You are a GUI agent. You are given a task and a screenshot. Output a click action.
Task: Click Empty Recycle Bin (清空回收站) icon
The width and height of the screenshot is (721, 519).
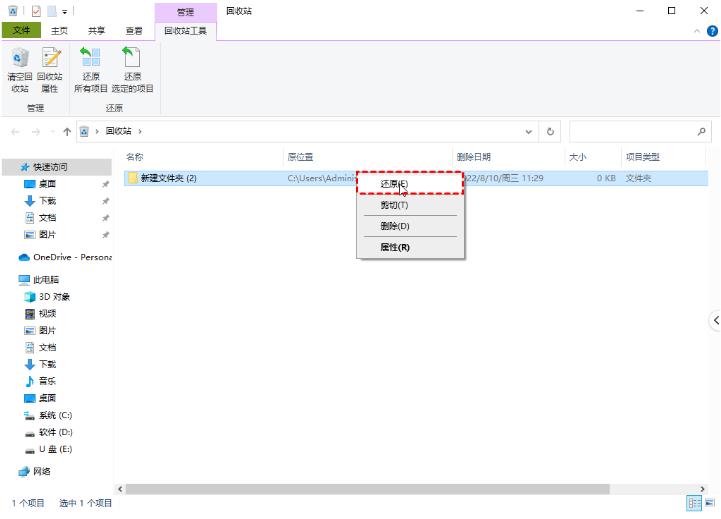tap(20, 70)
